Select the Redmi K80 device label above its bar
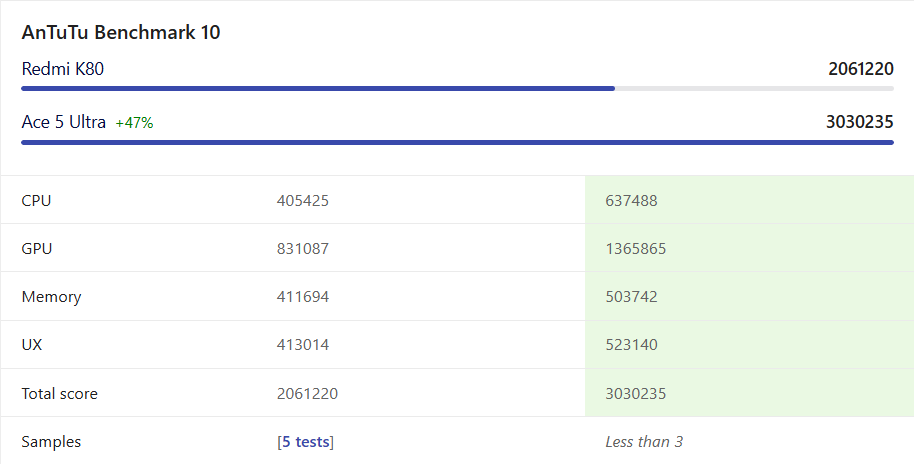914x464 pixels. click(x=63, y=69)
